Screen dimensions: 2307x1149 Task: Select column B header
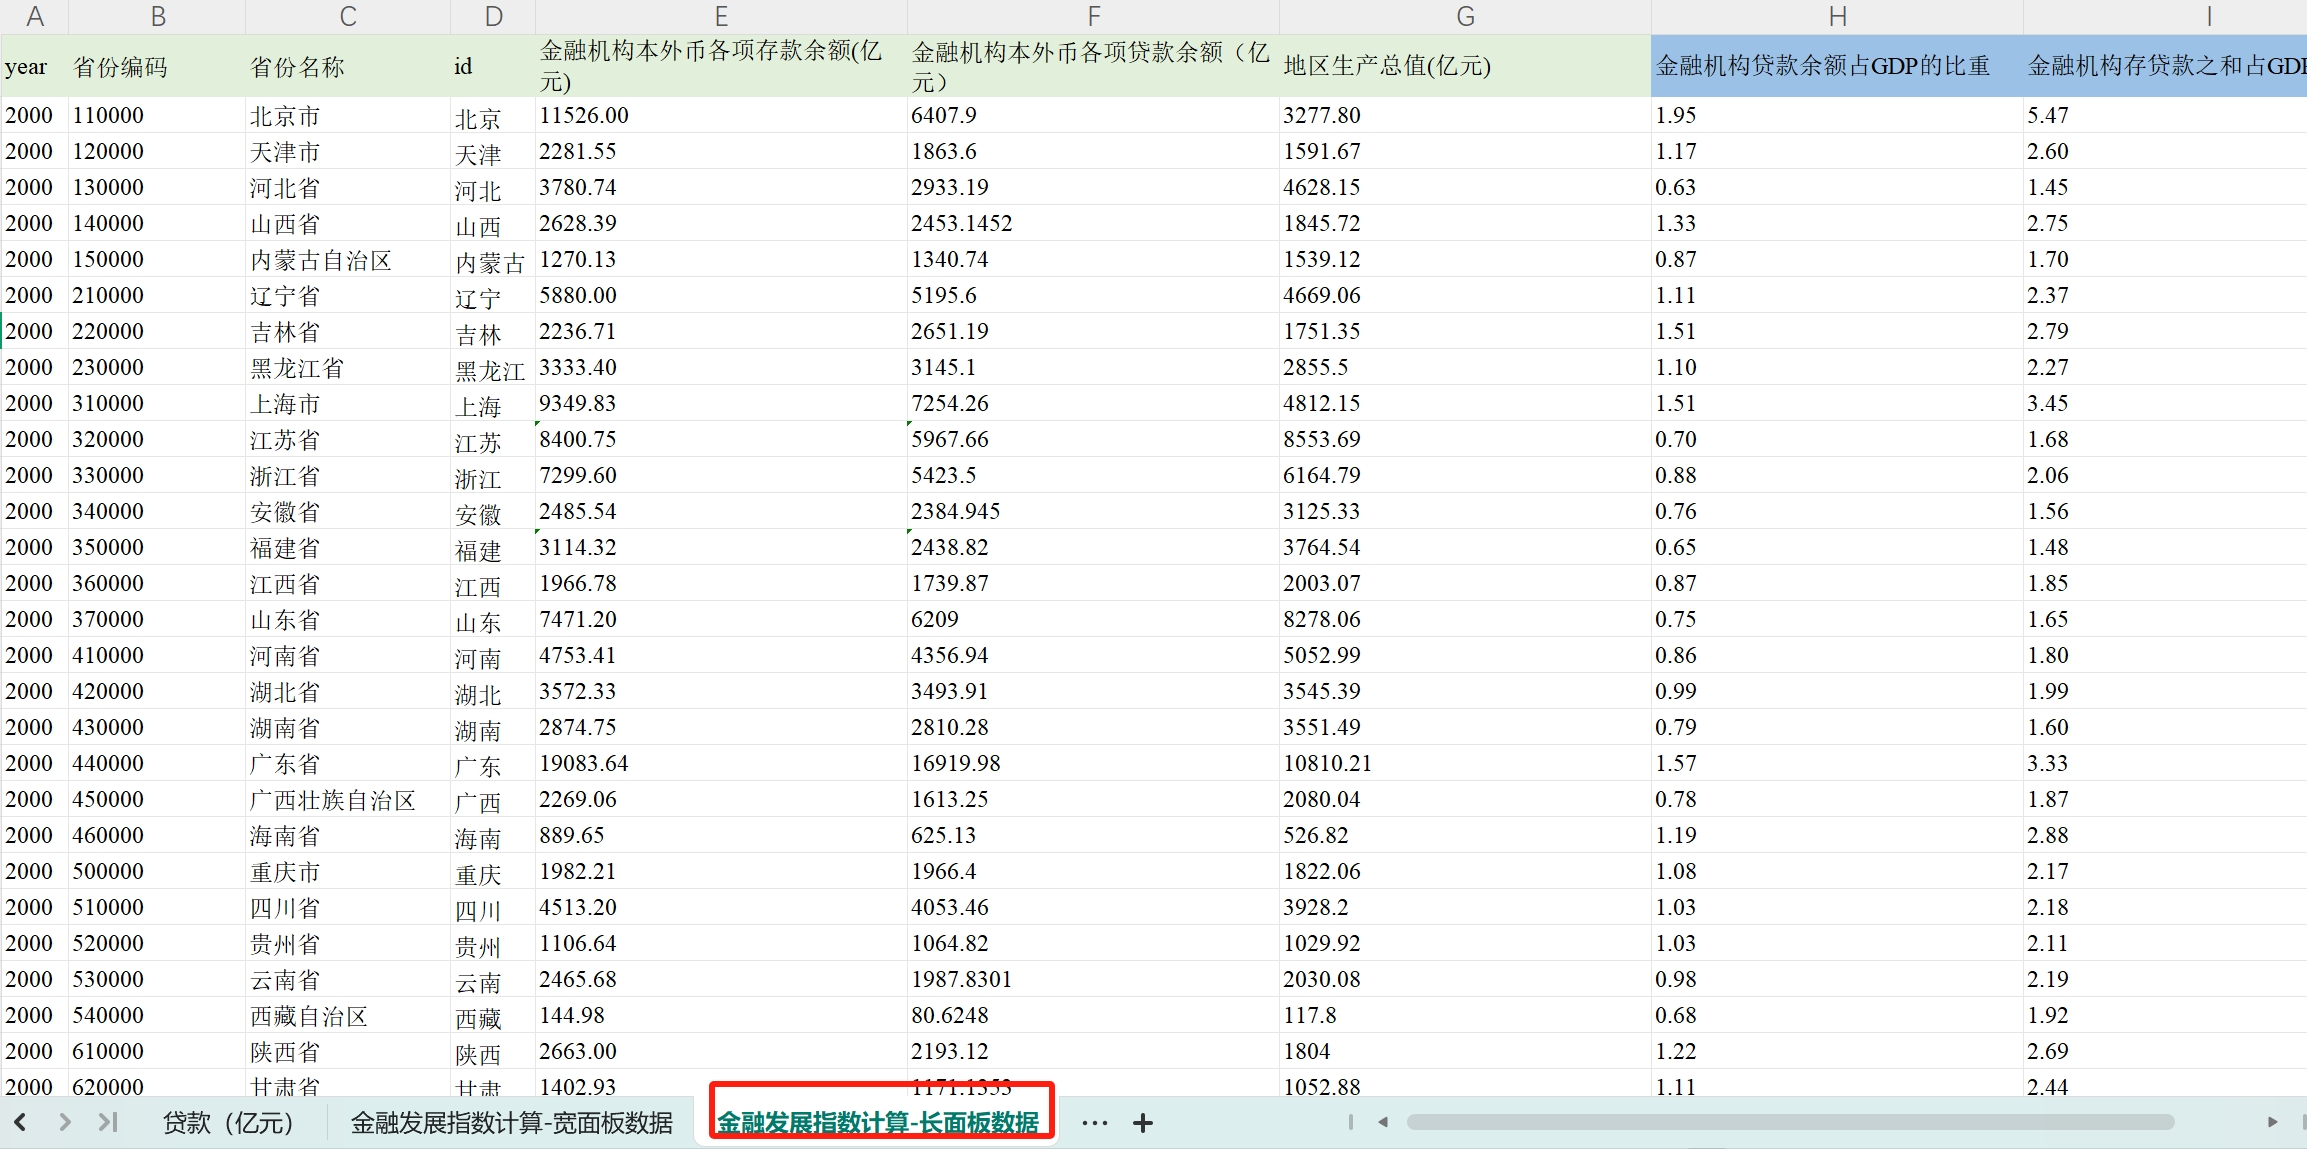pos(157,16)
